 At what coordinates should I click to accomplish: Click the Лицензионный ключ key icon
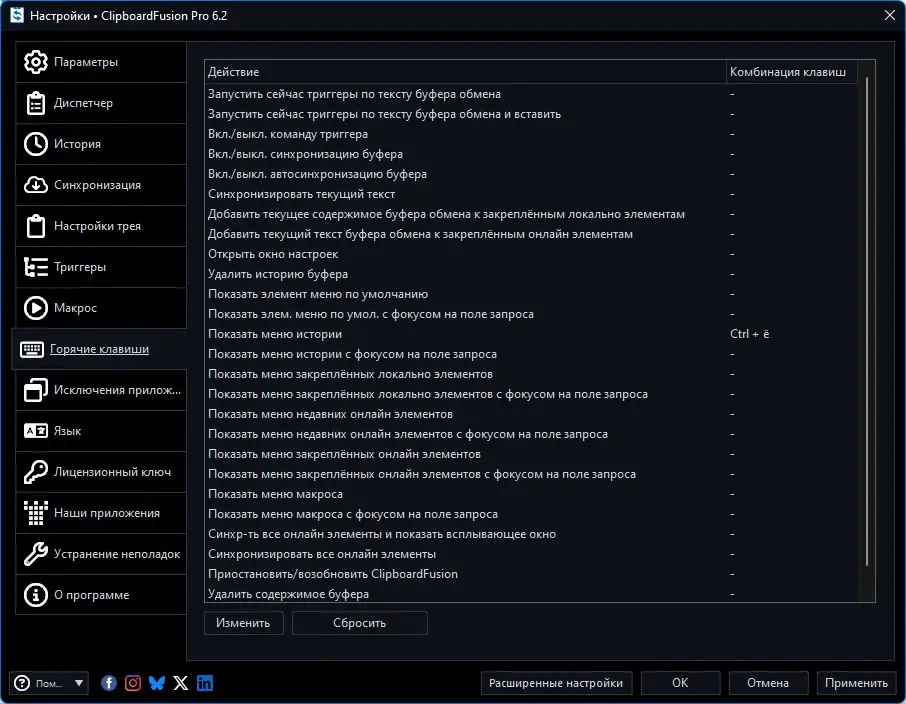pyautogui.click(x=35, y=472)
